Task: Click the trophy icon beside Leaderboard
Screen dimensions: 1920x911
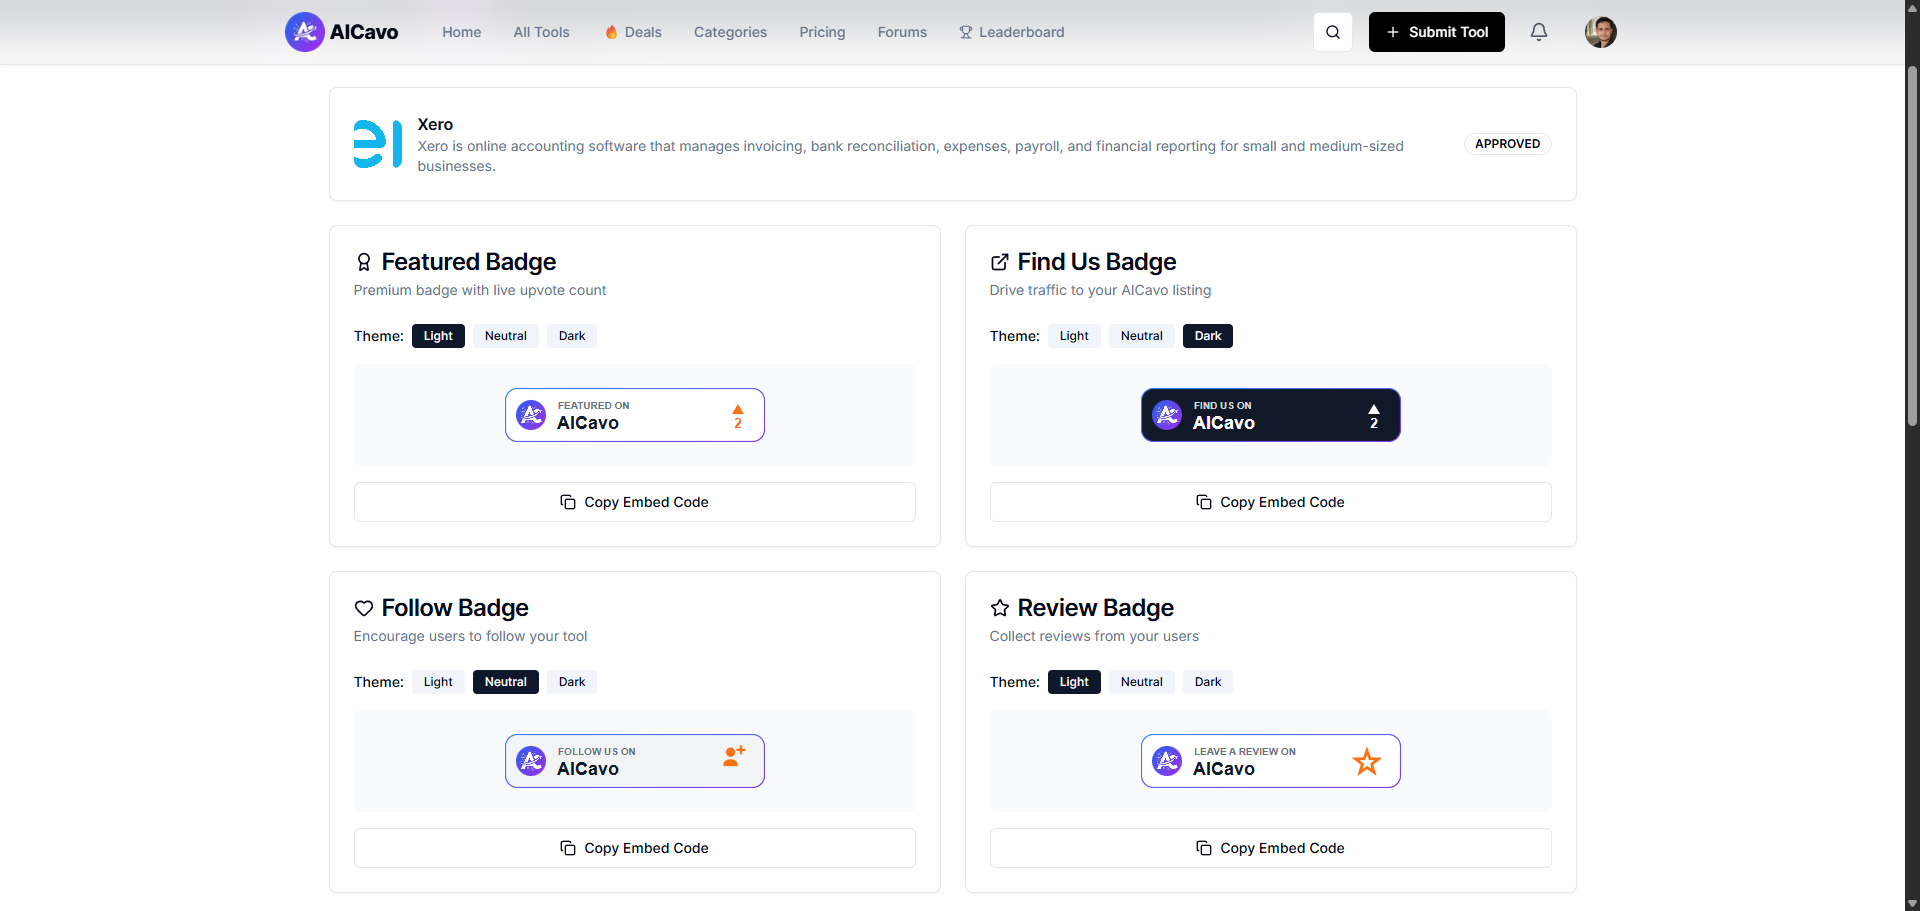Action: click(x=966, y=32)
